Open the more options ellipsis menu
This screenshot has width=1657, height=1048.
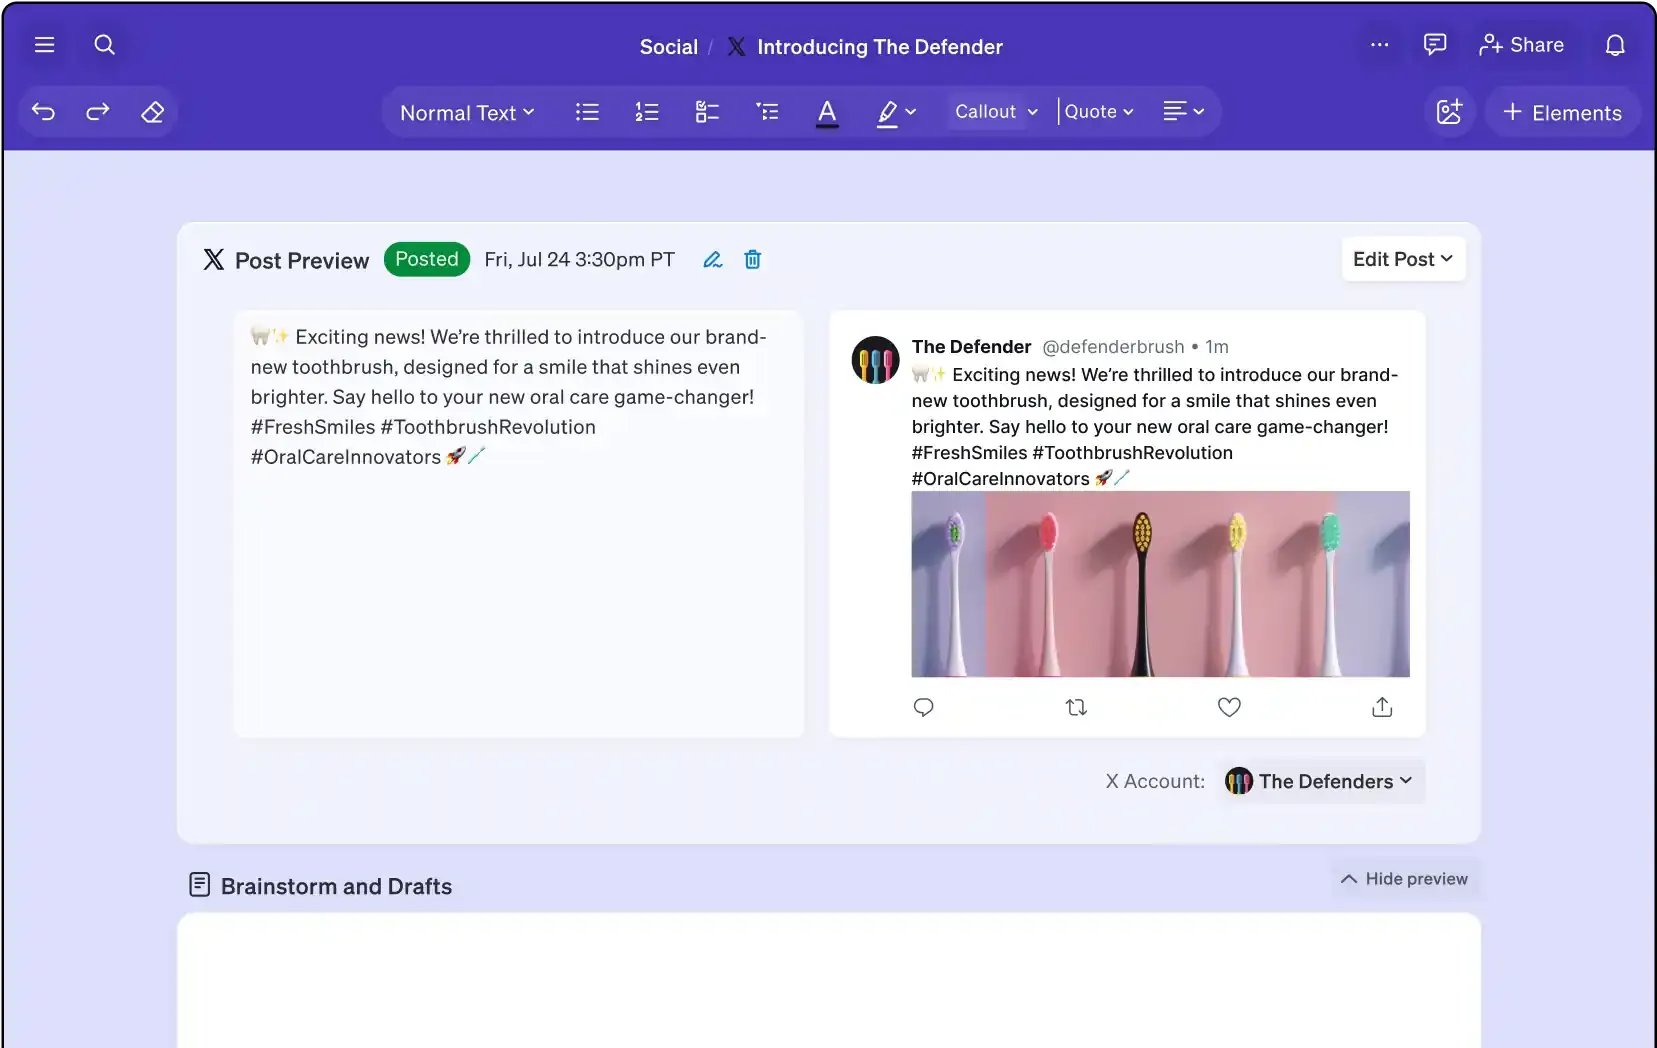click(1379, 44)
